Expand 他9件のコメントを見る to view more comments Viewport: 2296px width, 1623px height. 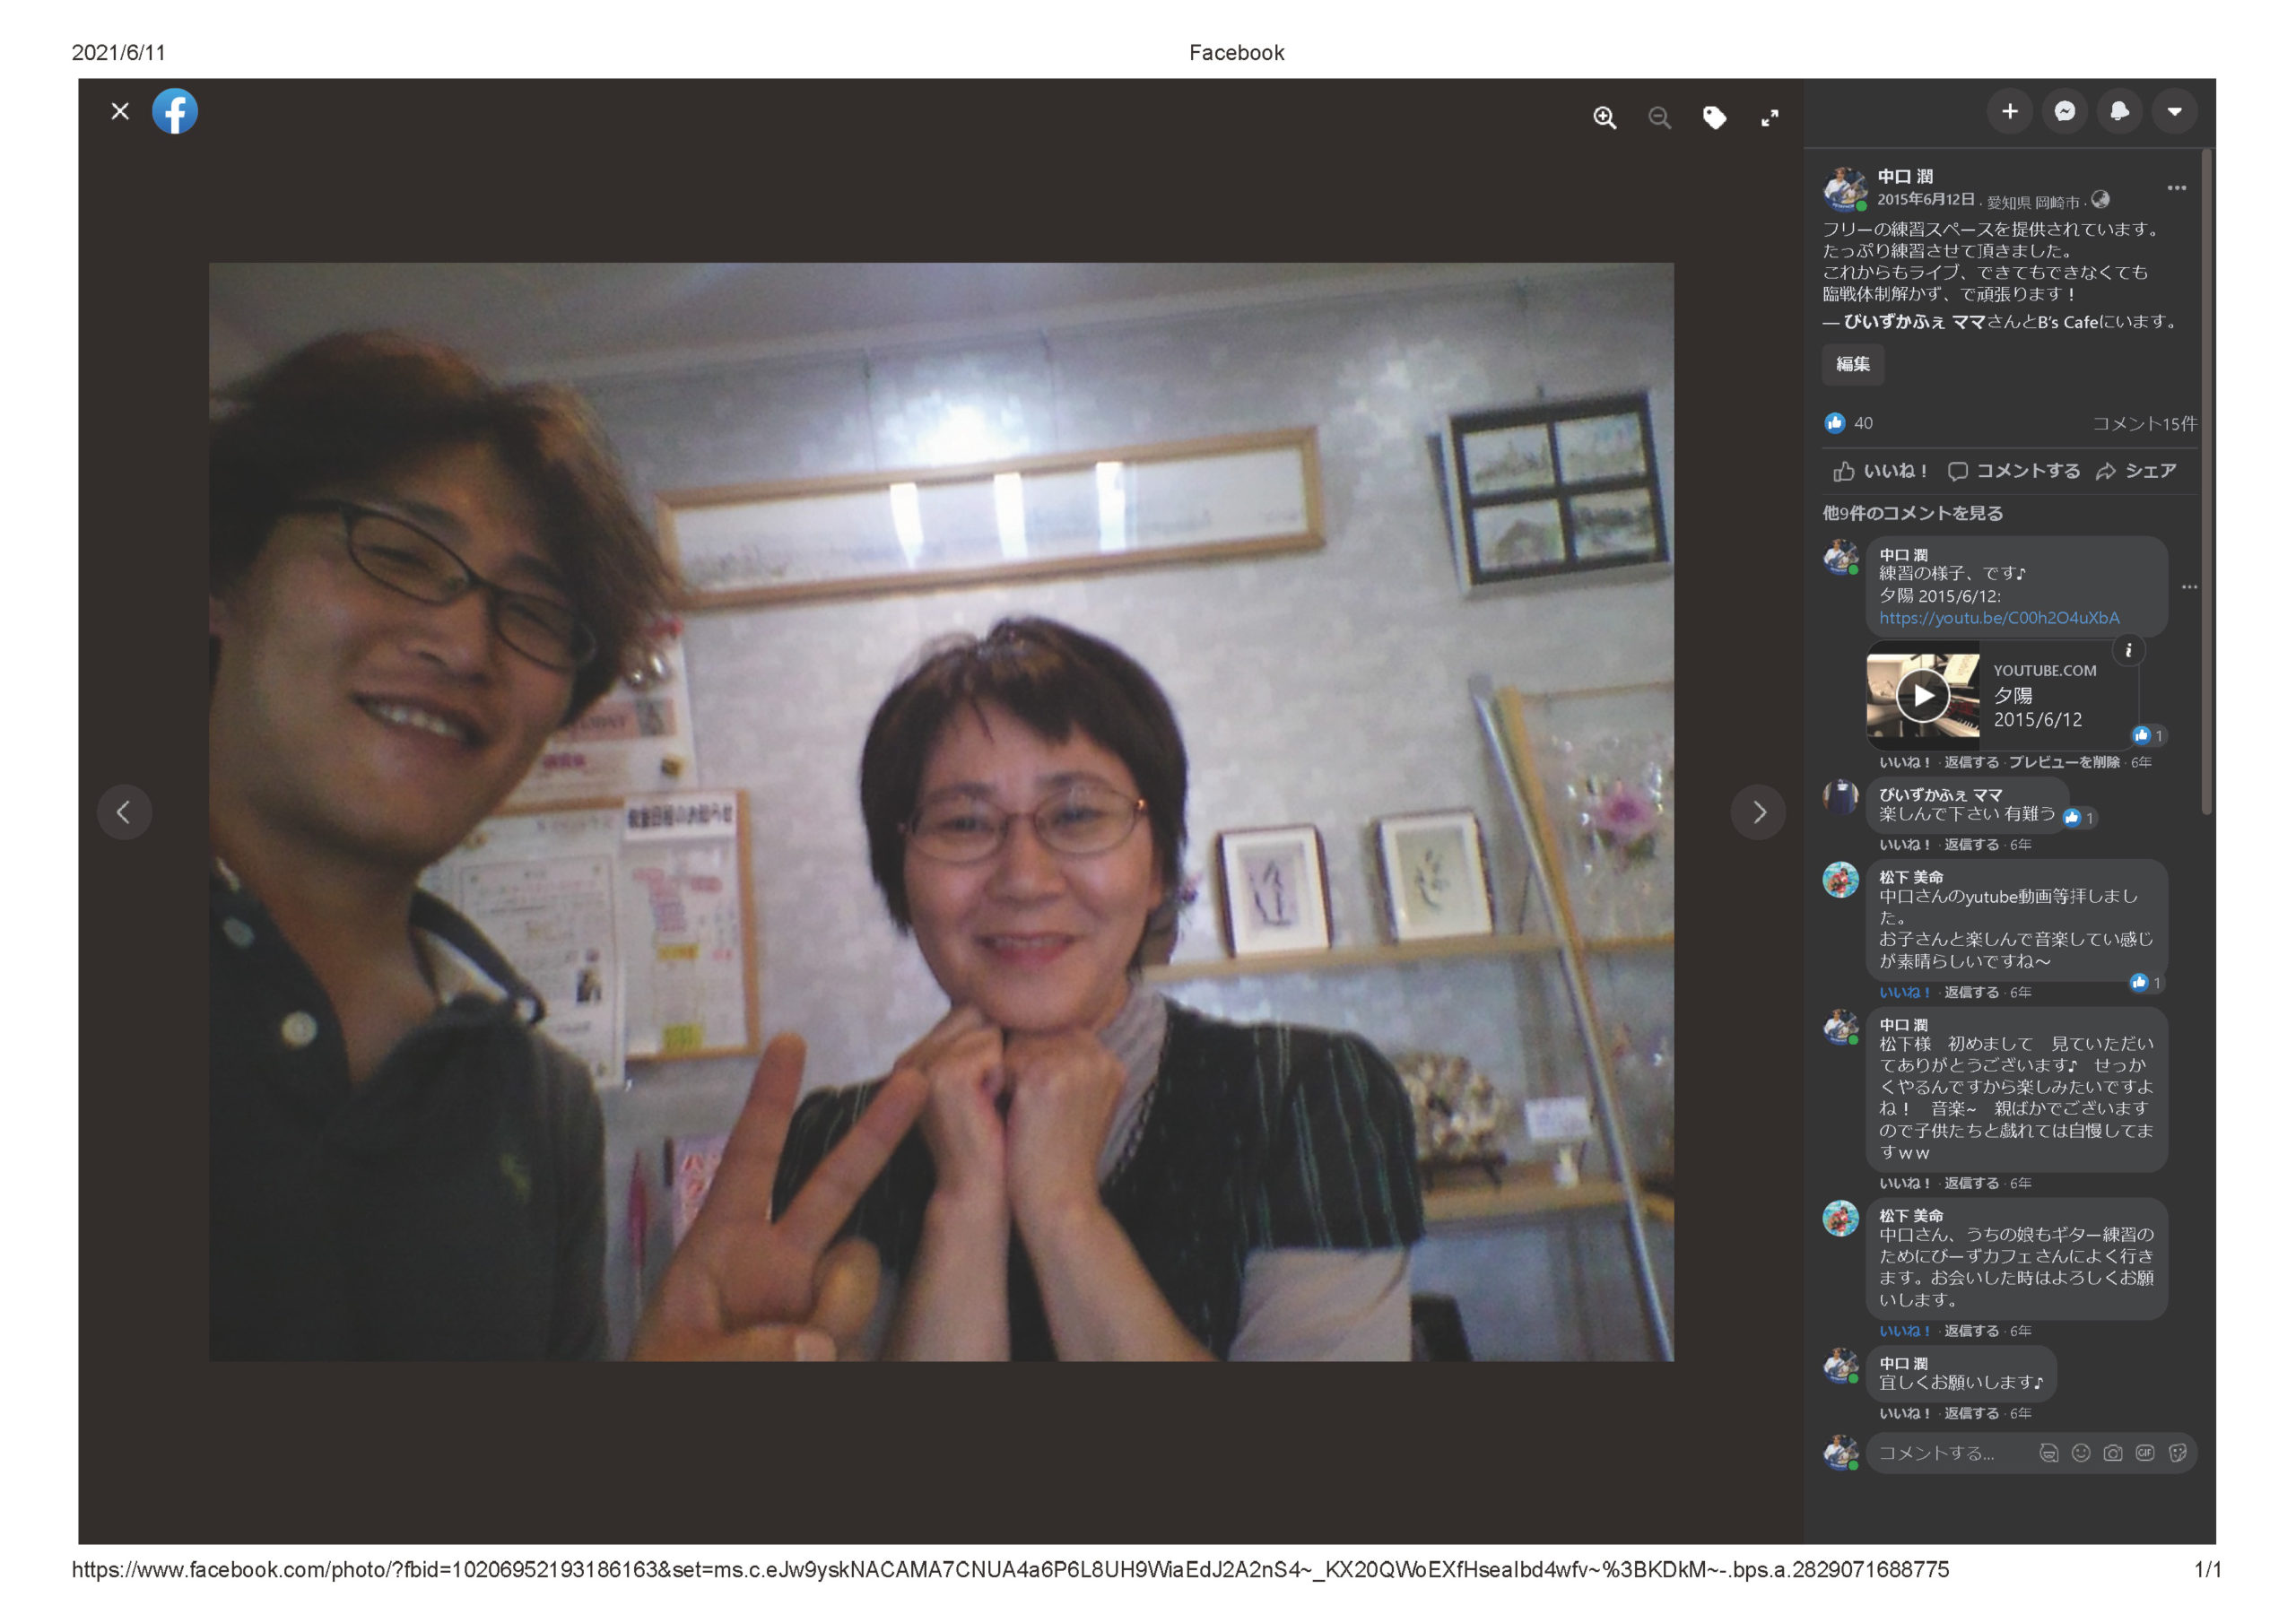[x=1911, y=513]
